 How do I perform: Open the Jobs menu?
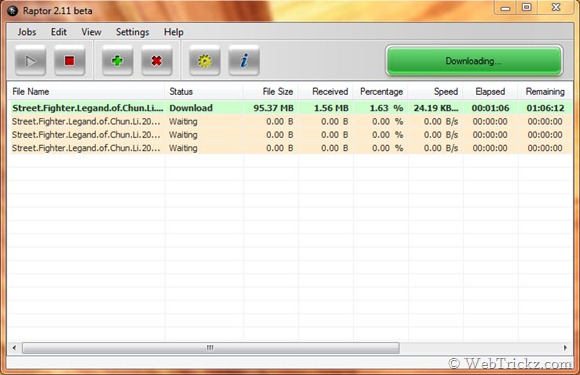[x=27, y=32]
